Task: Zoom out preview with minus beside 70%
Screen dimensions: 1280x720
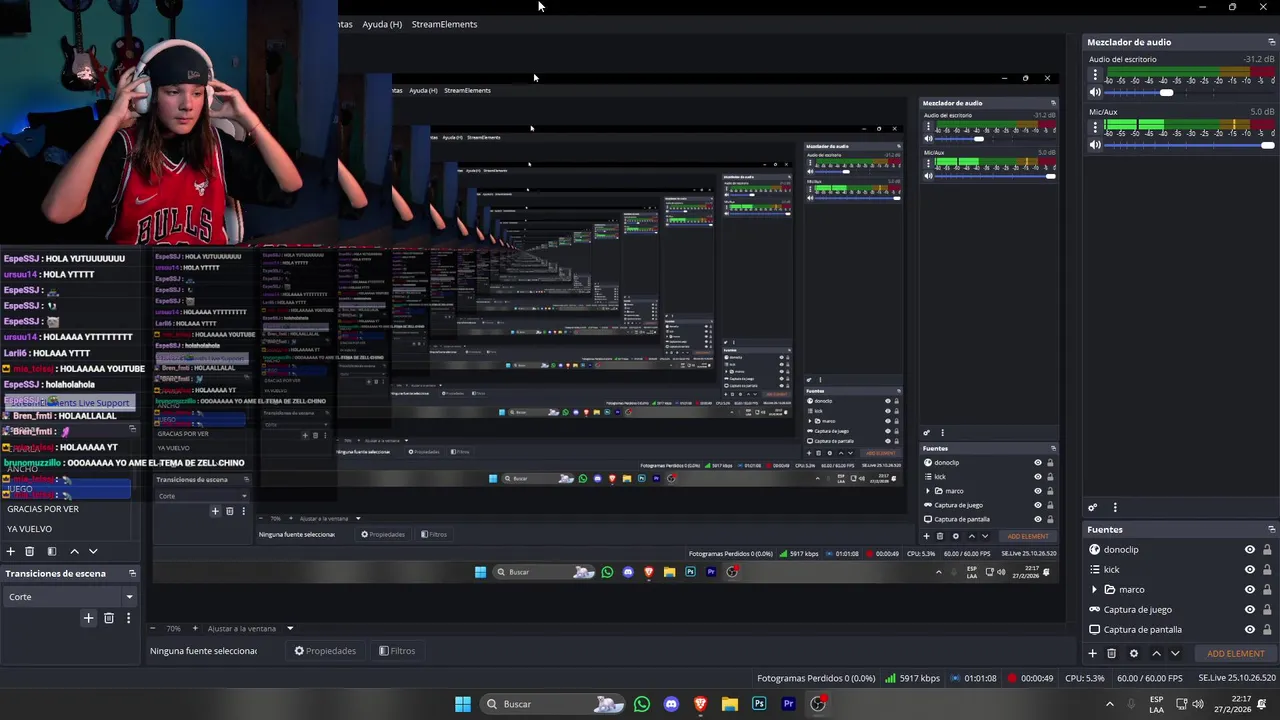Action: (x=153, y=628)
